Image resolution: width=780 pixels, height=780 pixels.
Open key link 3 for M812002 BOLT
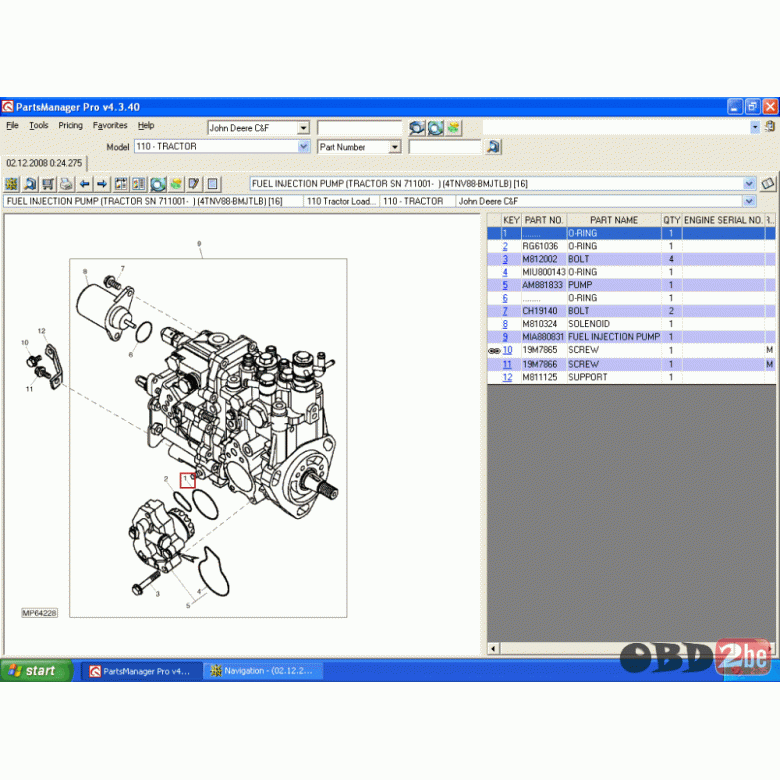[x=505, y=259]
